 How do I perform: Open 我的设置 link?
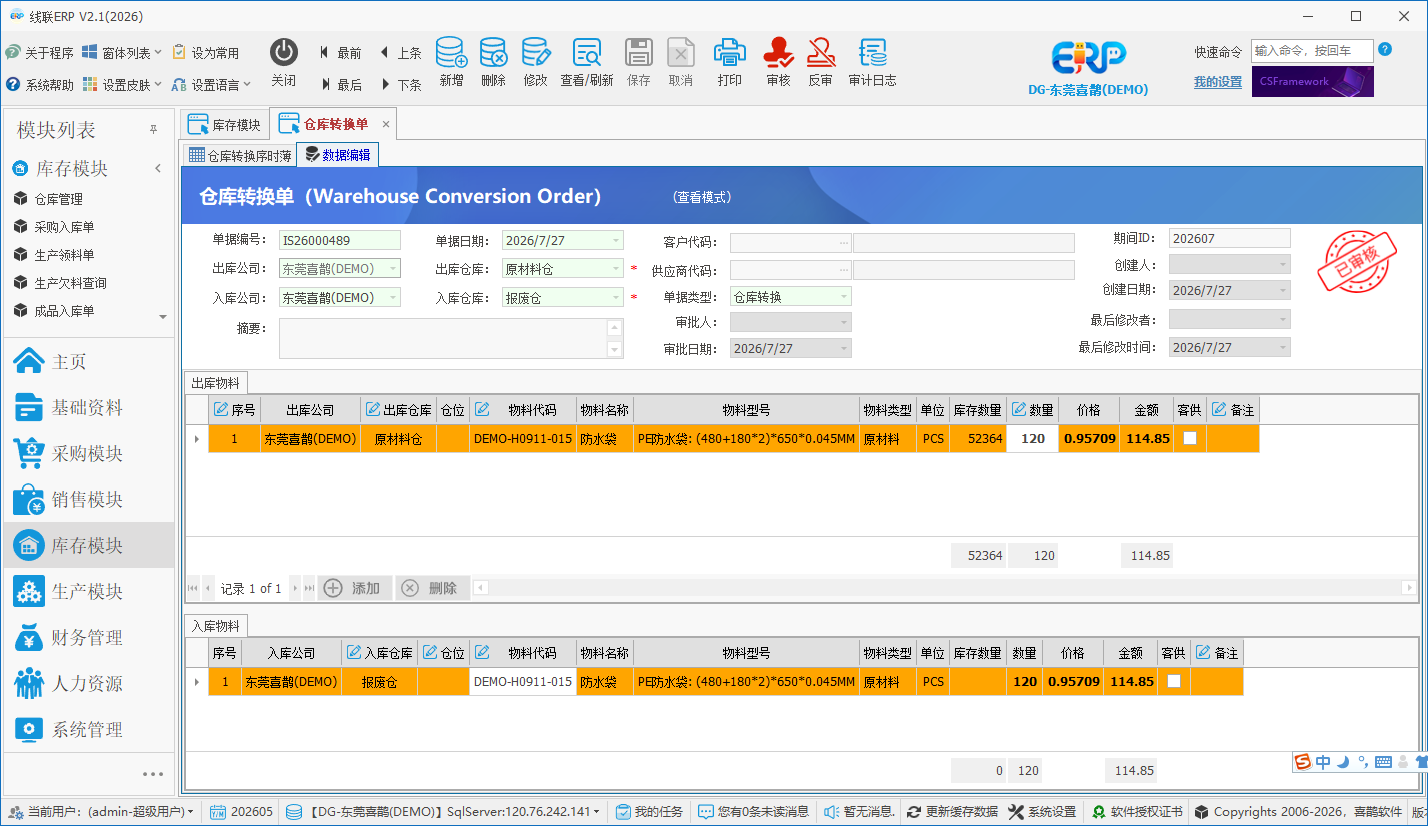point(1218,82)
